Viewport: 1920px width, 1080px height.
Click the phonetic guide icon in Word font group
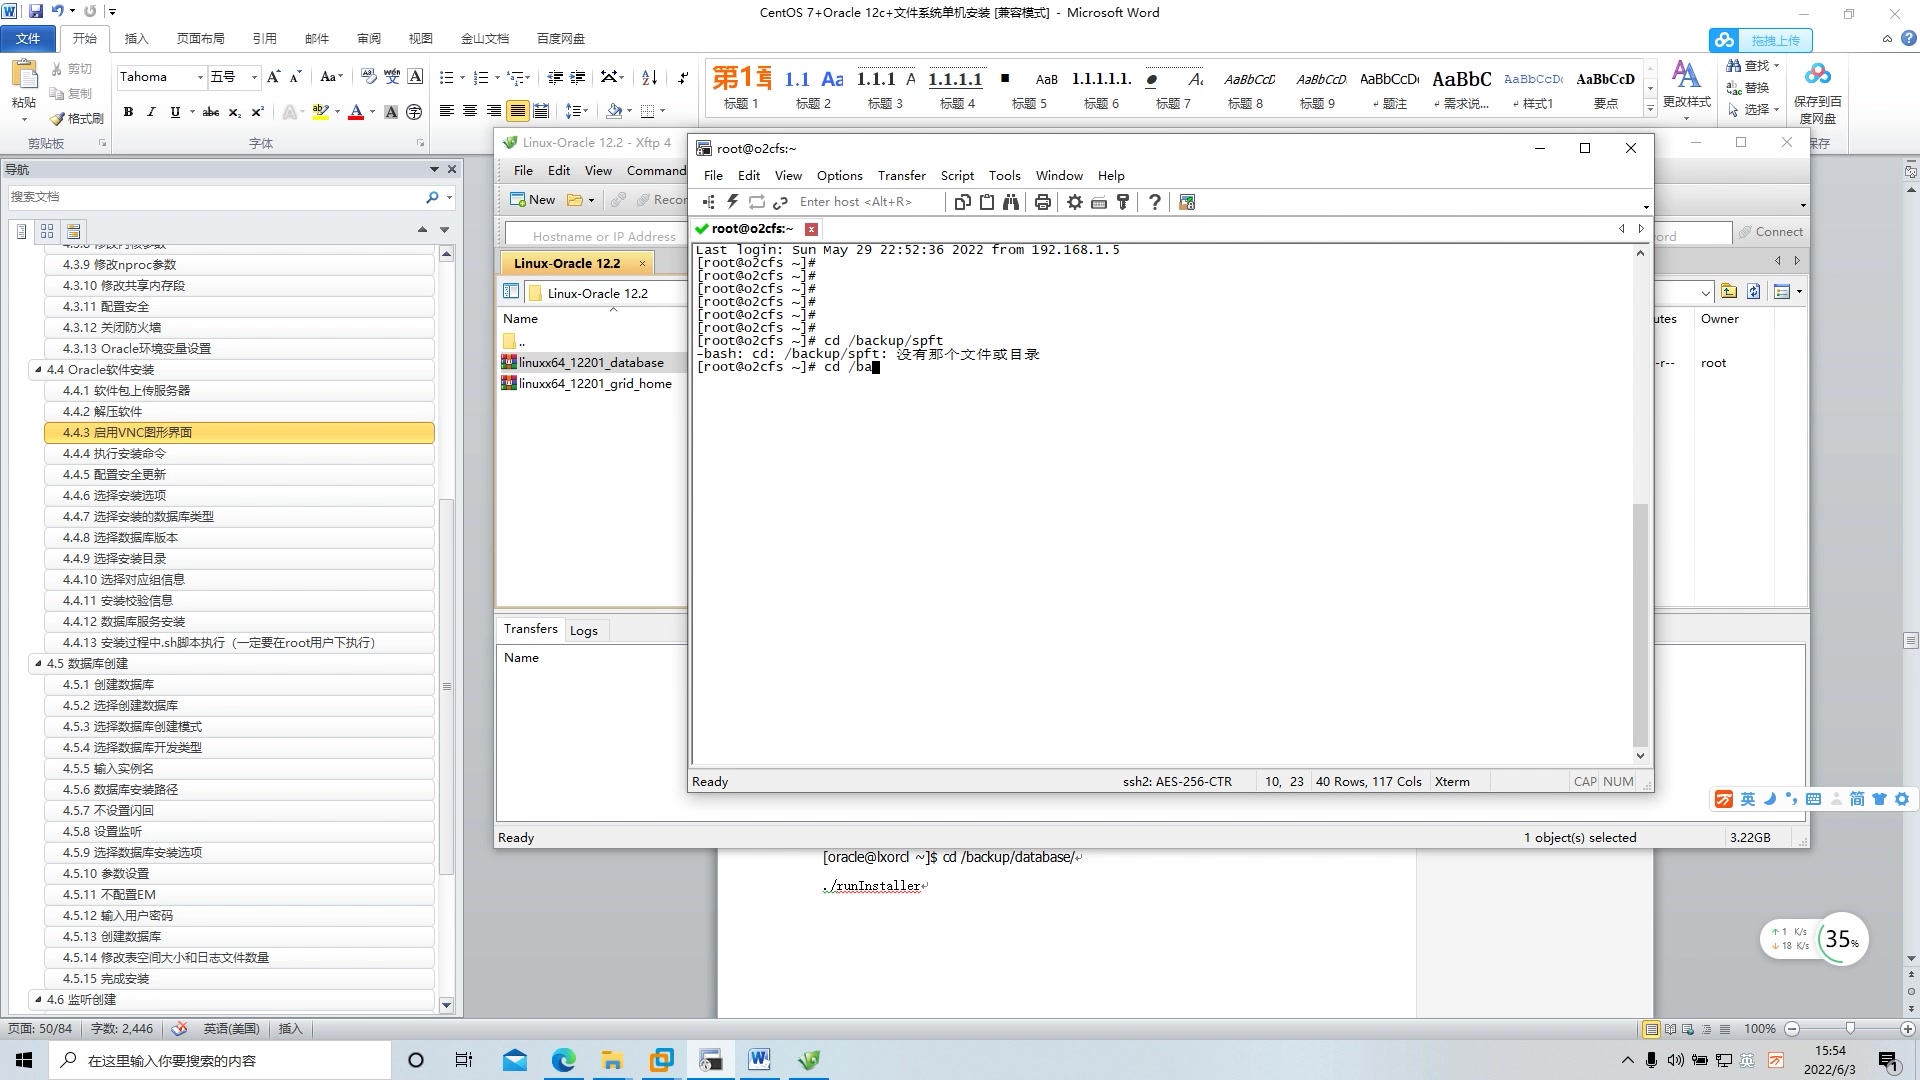coord(392,77)
